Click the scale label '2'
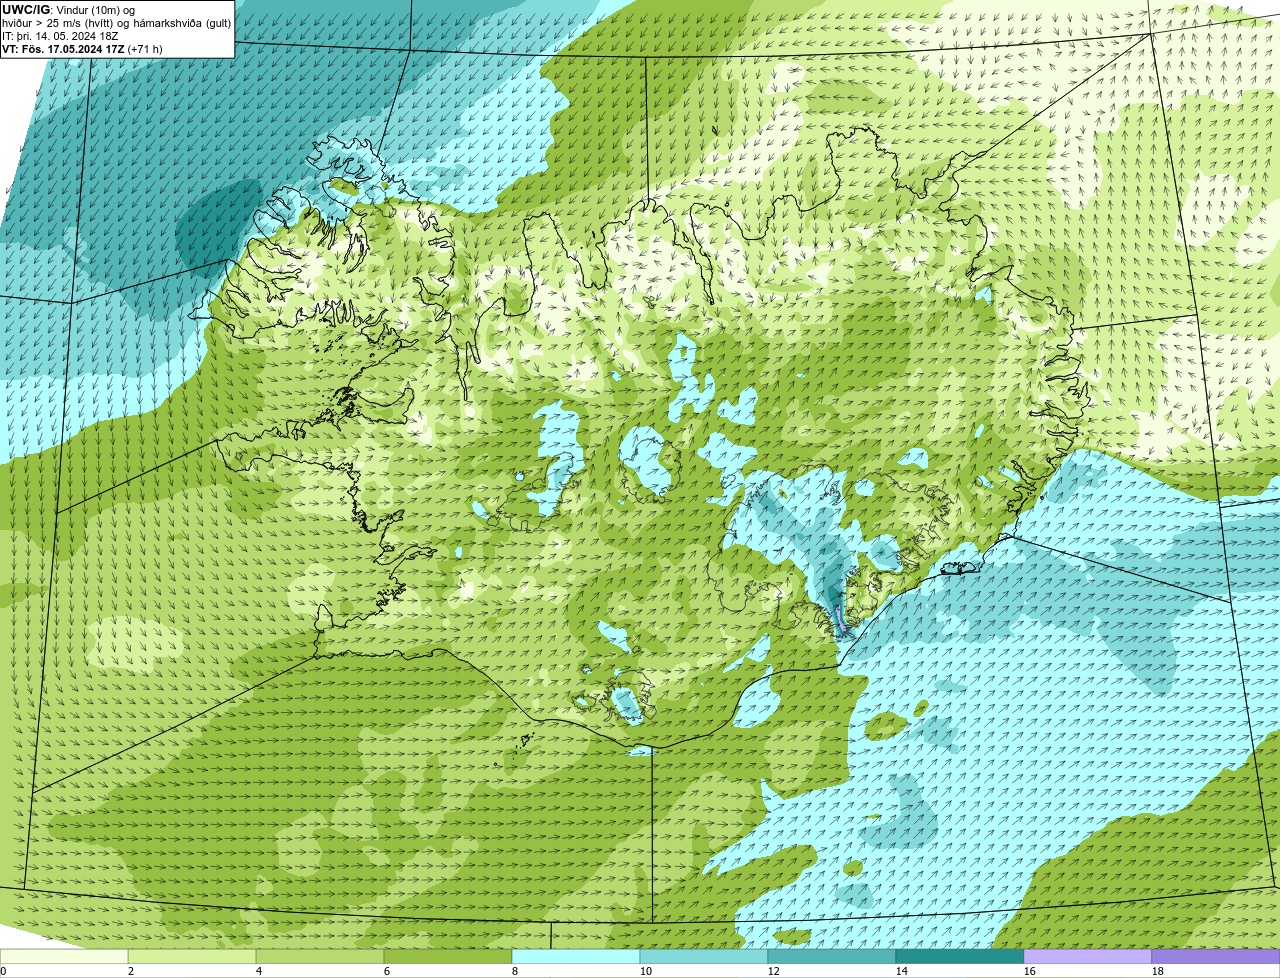Viewport: 1280px width, 978px height. click(131, 971)
